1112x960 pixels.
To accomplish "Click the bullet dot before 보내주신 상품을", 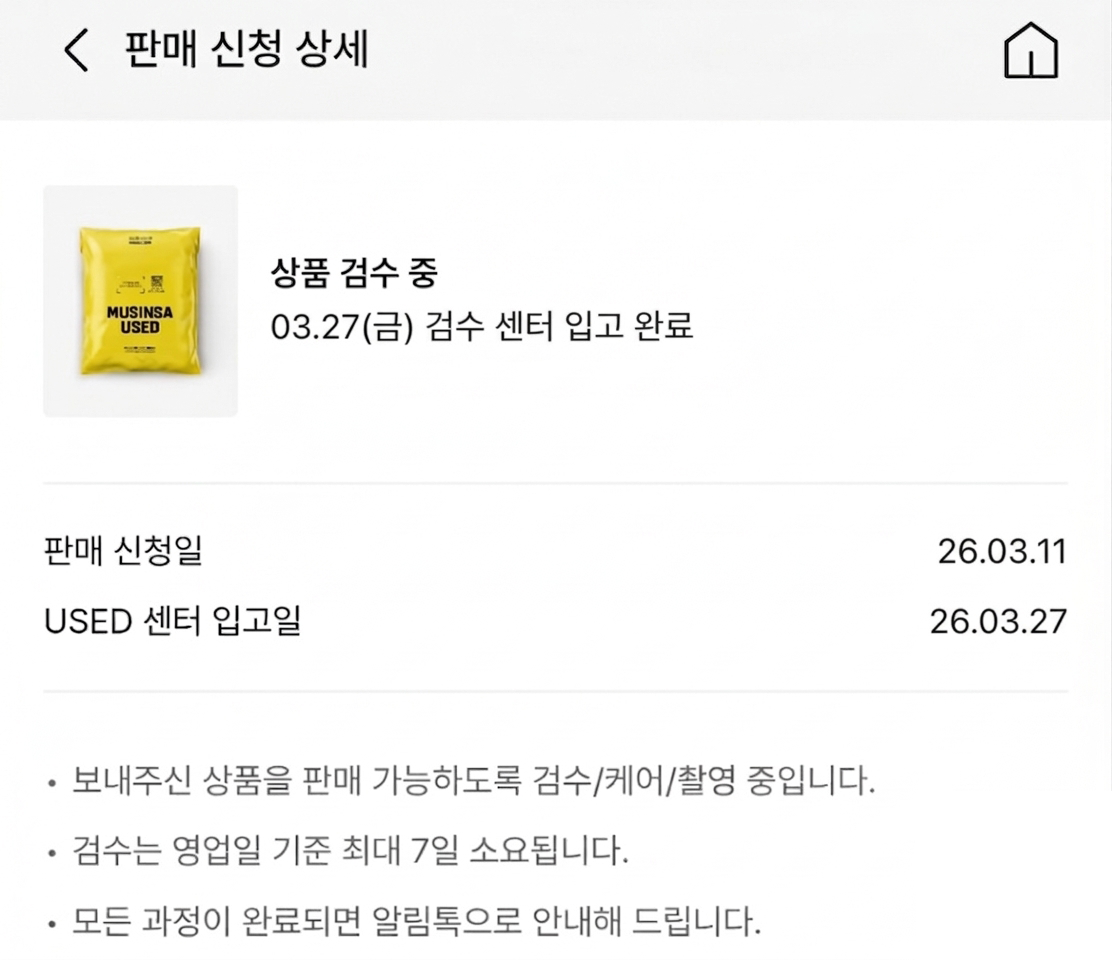I will 52,782.
